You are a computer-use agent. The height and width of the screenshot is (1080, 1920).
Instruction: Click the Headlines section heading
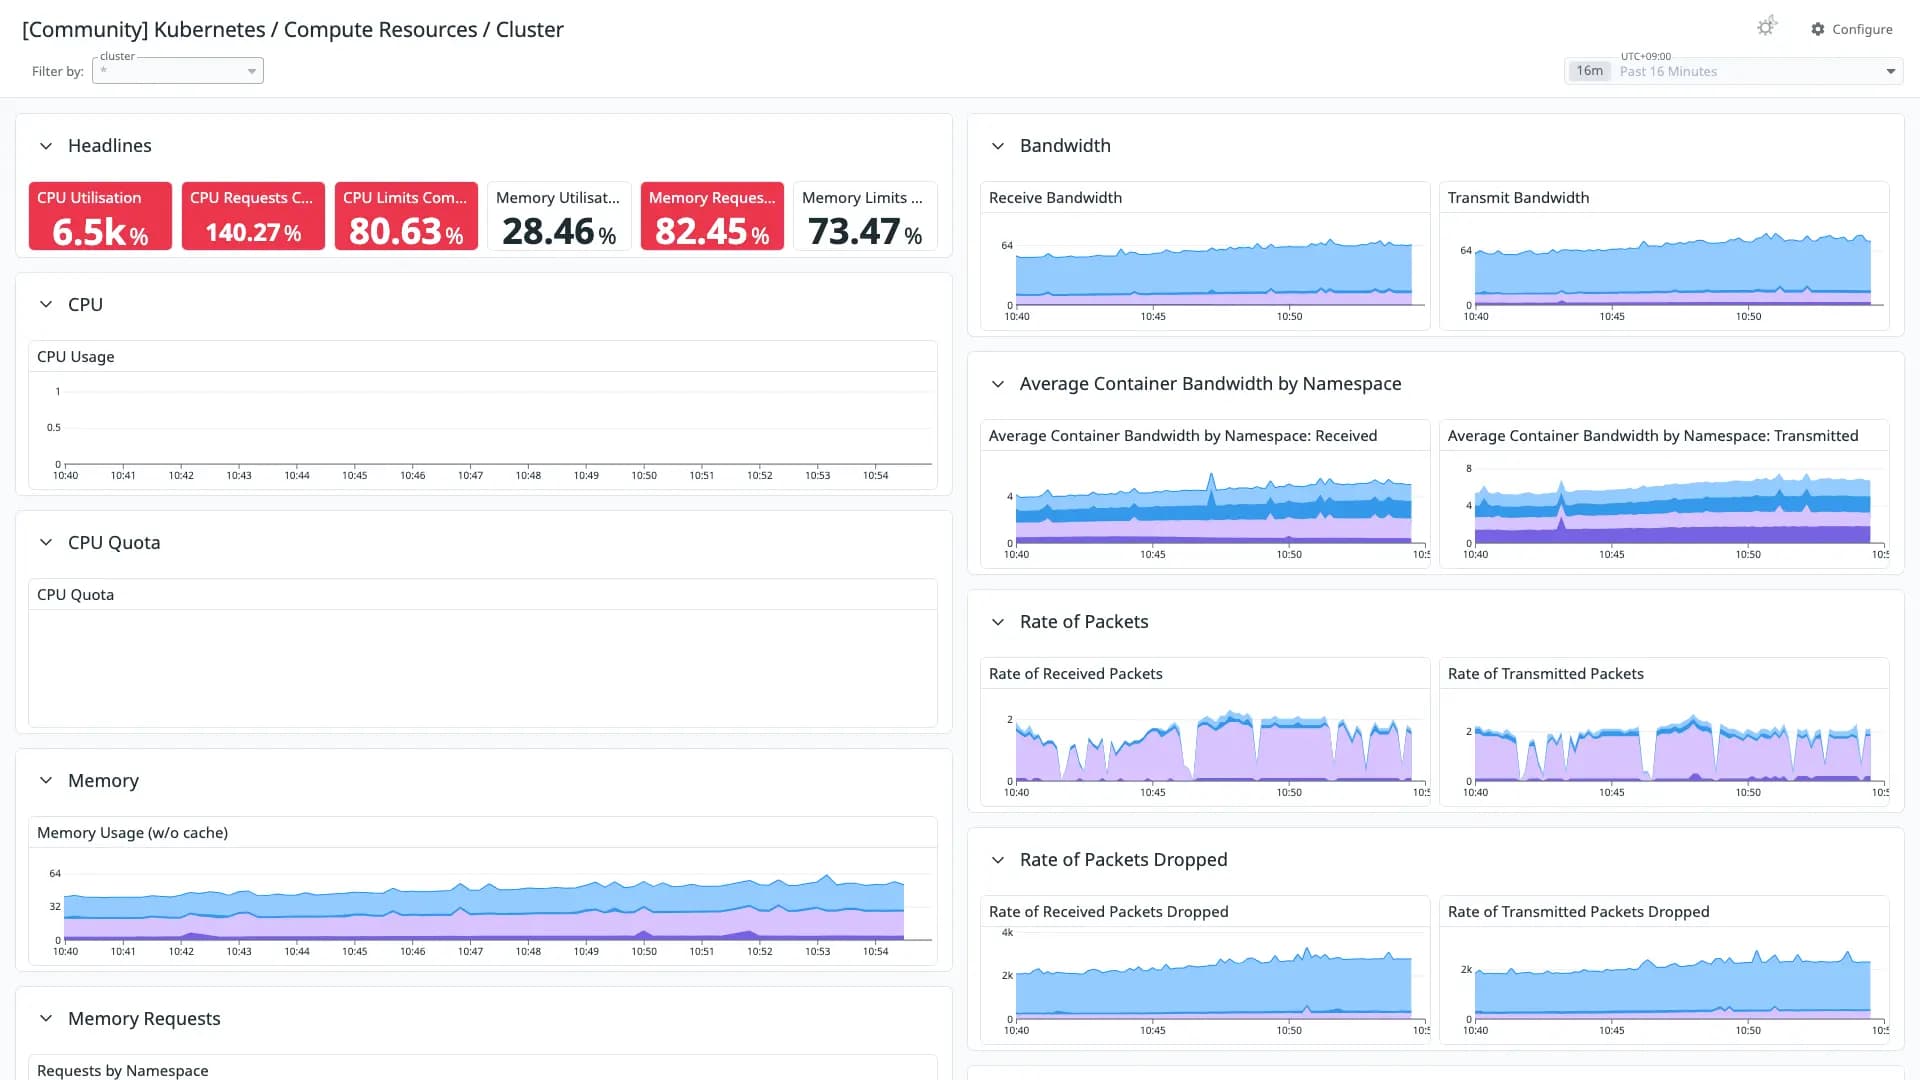click(x=110, y=146)
